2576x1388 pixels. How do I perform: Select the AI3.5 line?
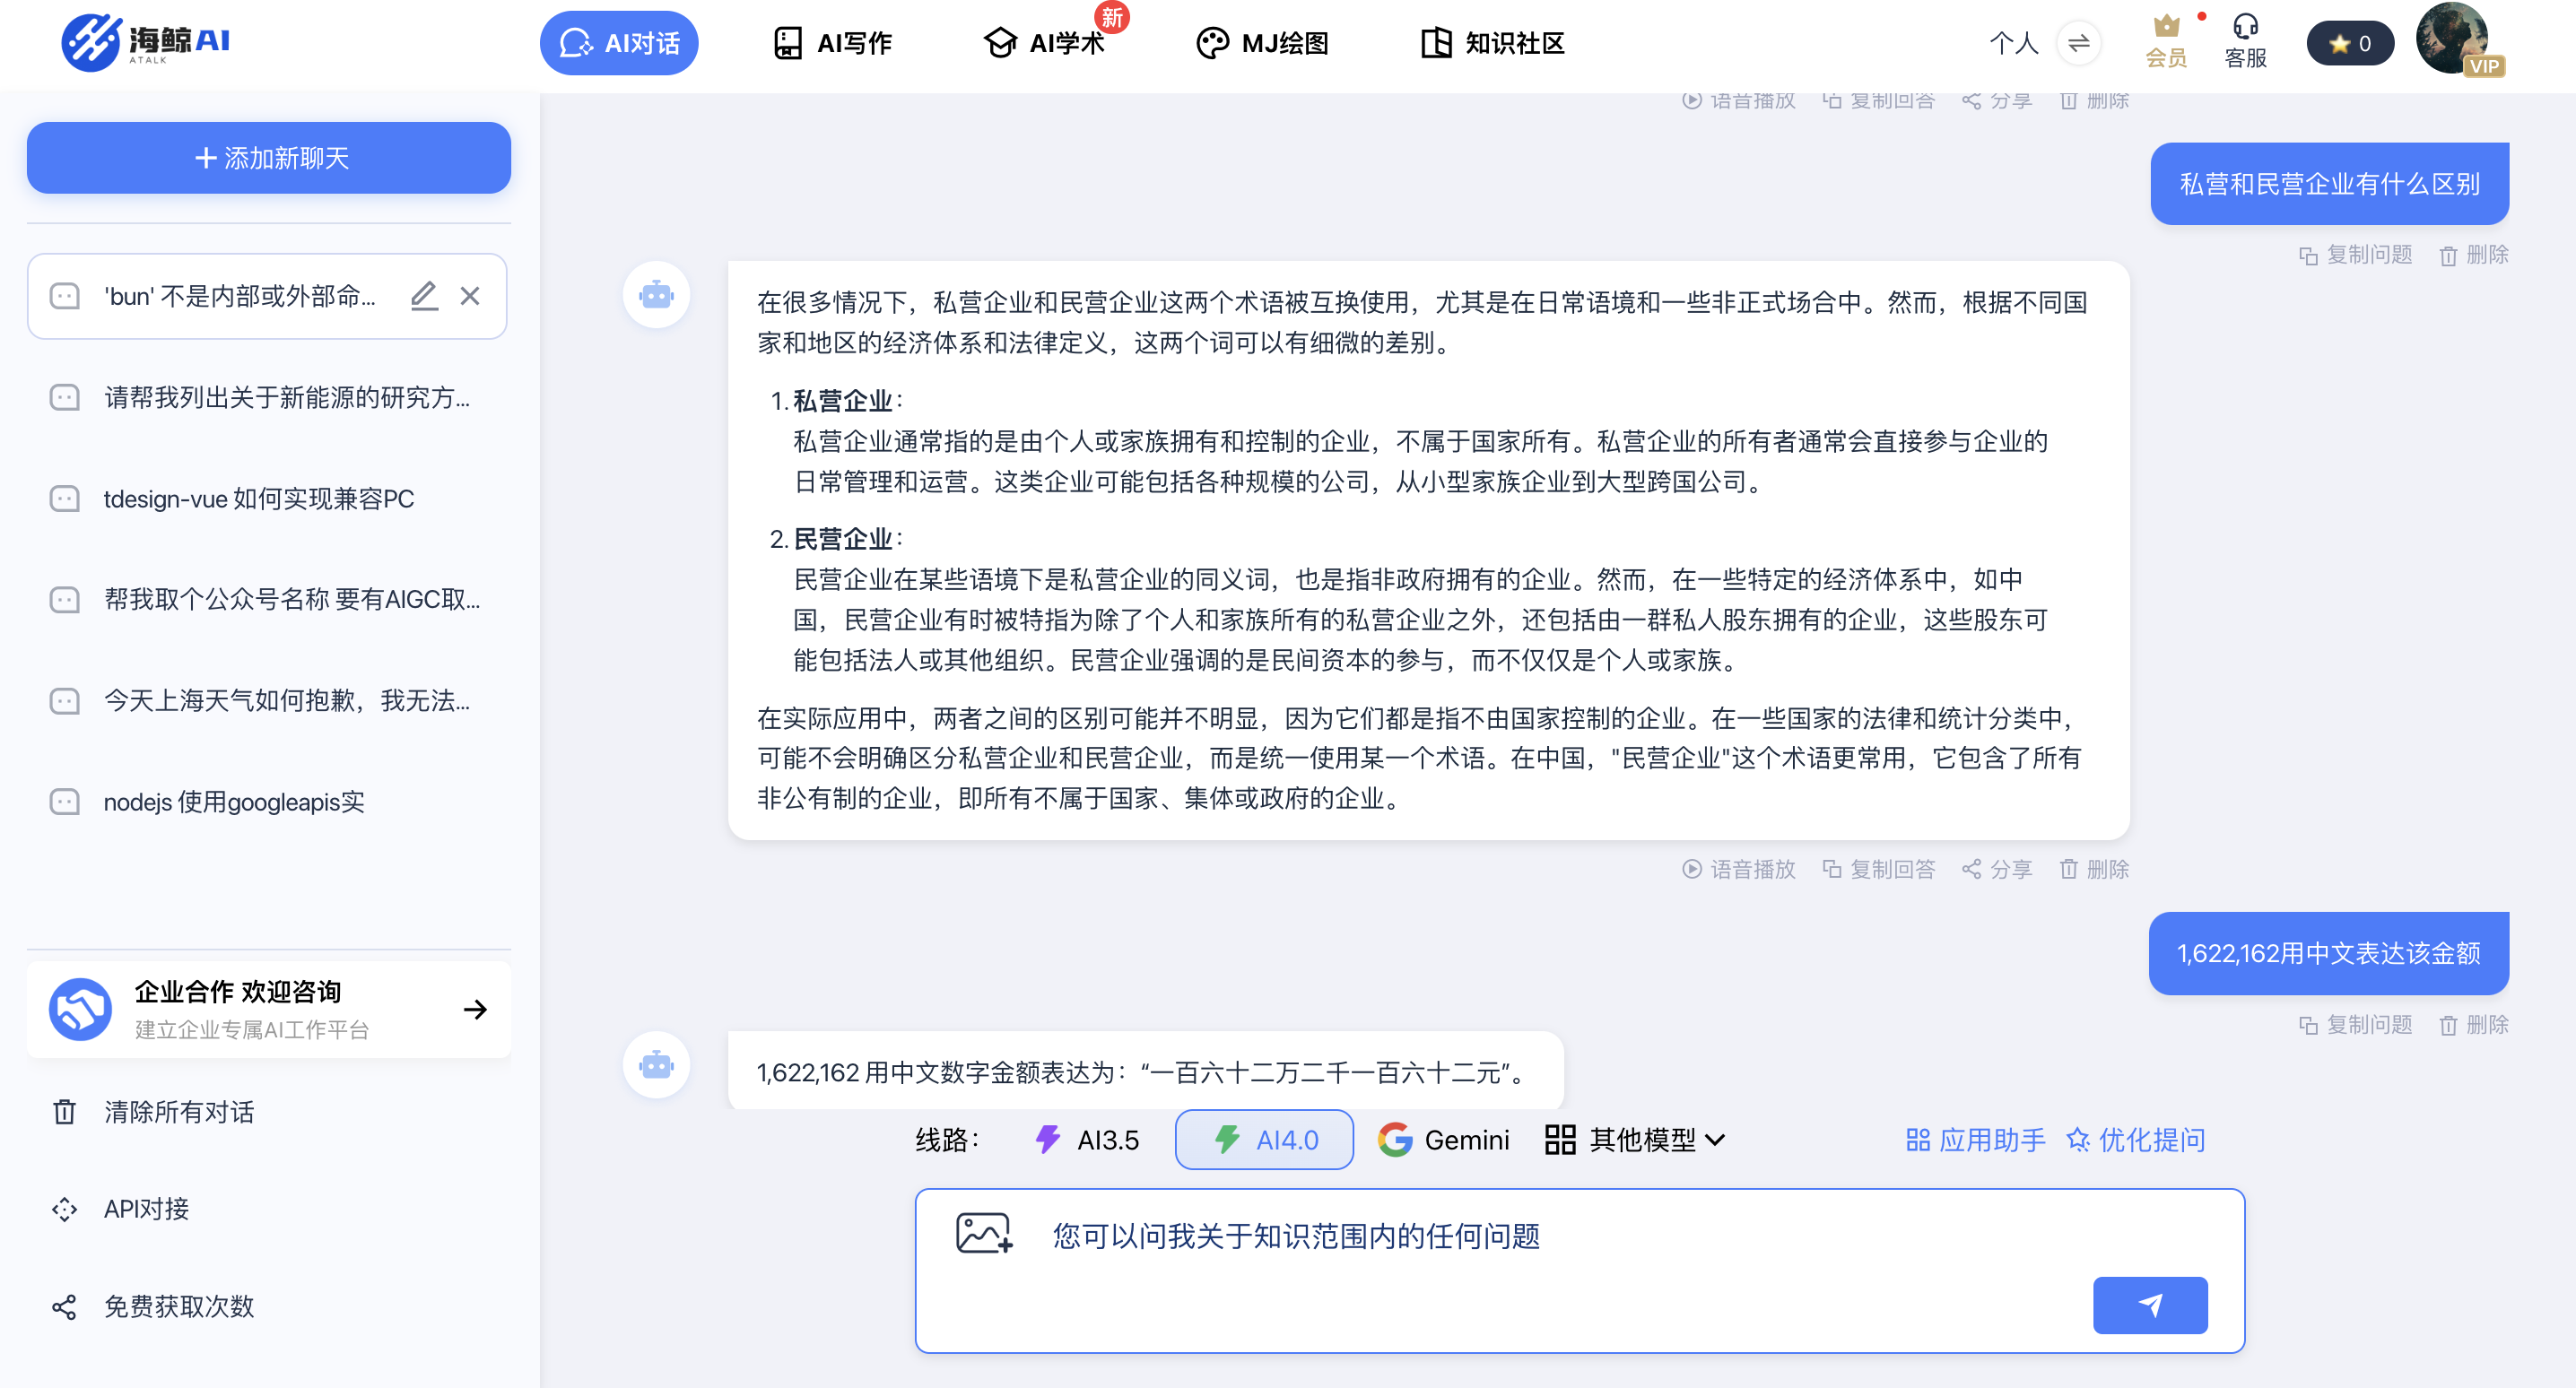[1087, 1140]
